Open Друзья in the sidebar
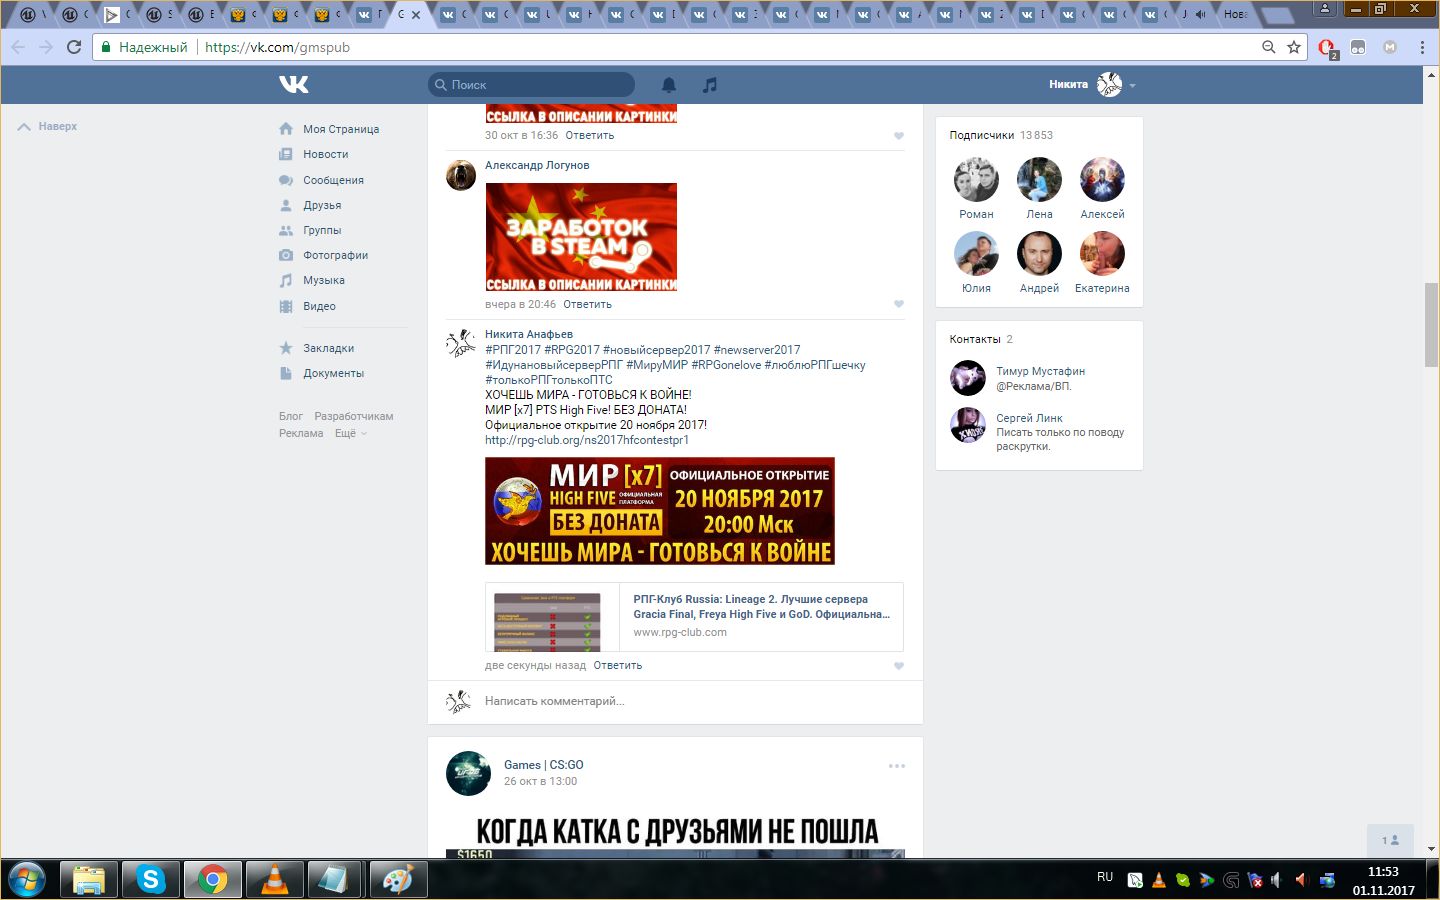The width and height of the screenshot is (1440, 900). pyautogui.click(x=322, y=205)
